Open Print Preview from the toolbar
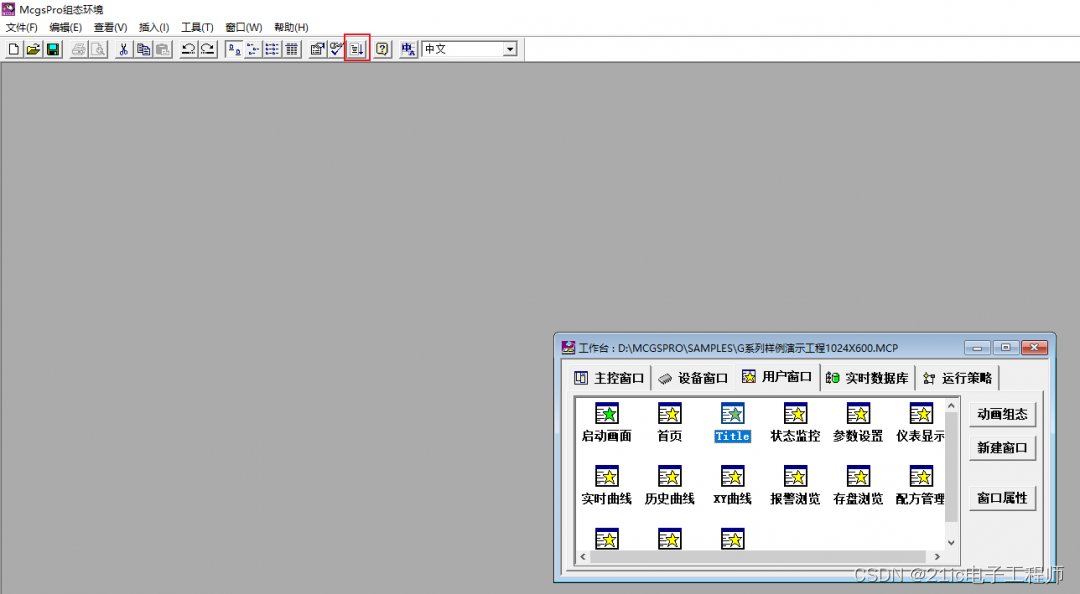The image size is (1080, 594). [x=98, y=49]
